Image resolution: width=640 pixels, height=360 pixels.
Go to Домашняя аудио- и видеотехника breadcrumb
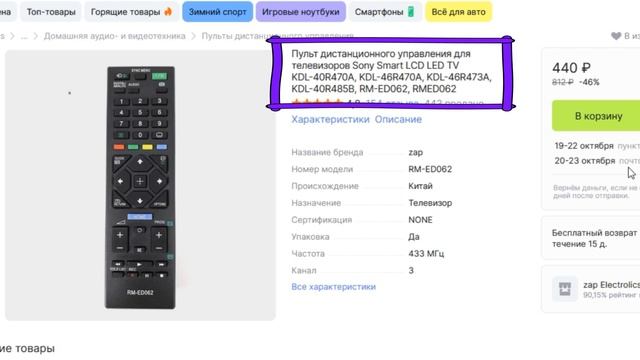(x=115, y=36)
